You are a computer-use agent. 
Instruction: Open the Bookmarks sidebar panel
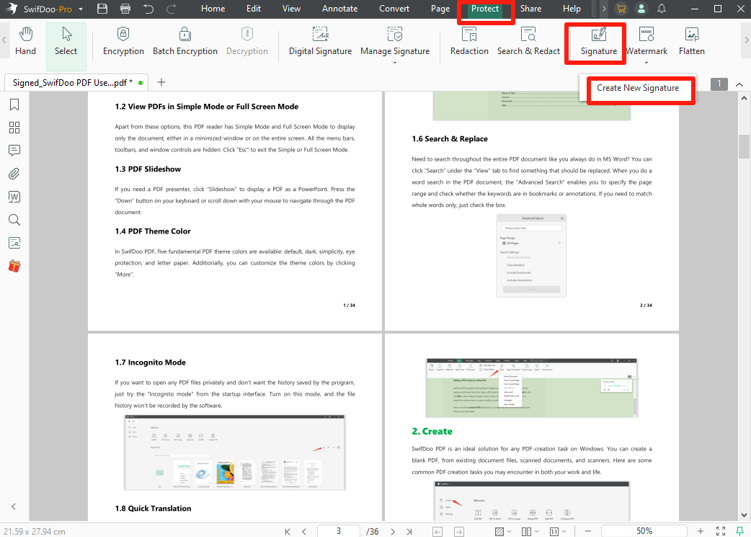tap(14, 104)
